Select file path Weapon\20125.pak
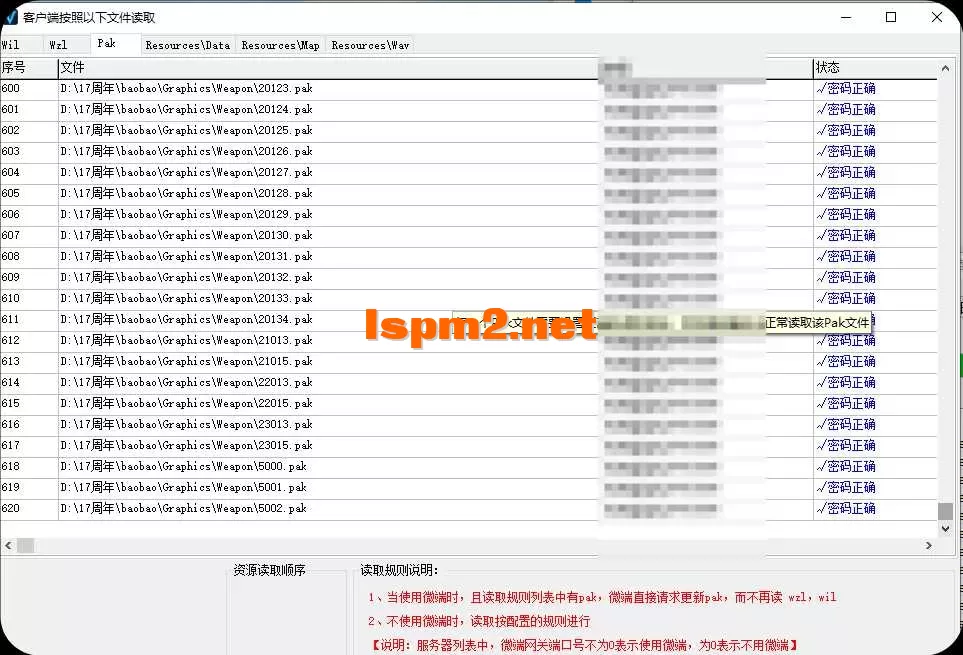The image size is (963, 655). [187, 130]
